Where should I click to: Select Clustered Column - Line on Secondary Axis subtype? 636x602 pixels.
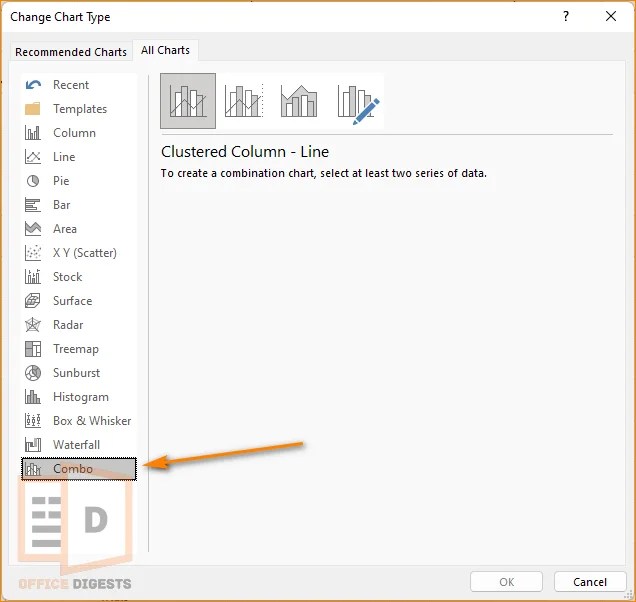pyautogui.click(x=244, y=101)
